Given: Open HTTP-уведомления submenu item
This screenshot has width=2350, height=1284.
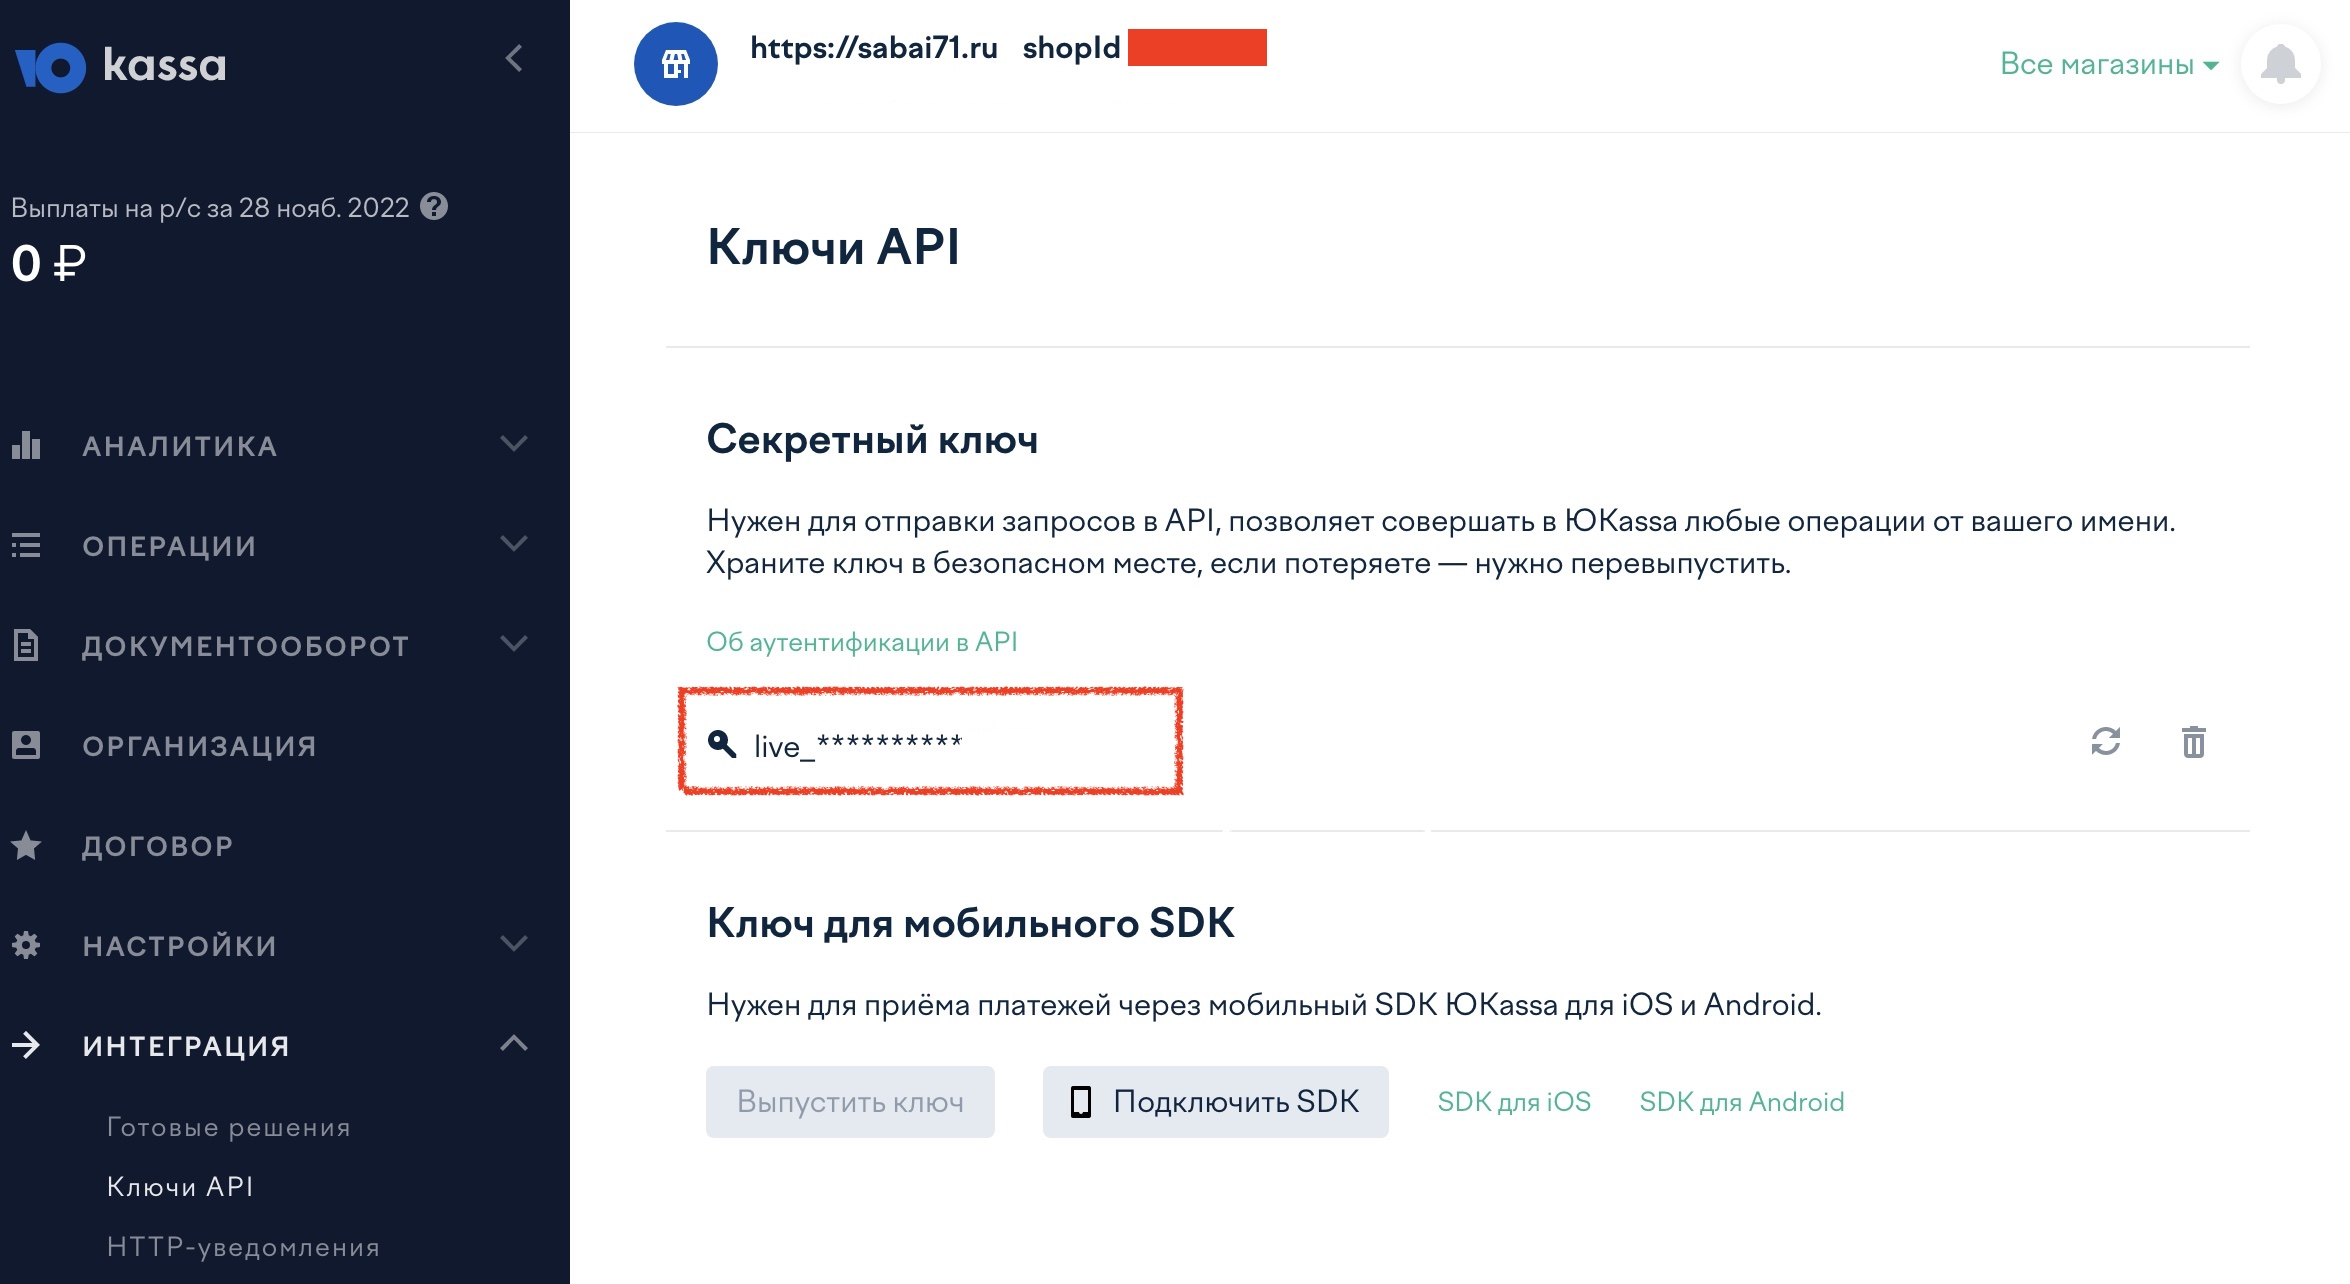Looking at the screenshot, I should 243,1247.
